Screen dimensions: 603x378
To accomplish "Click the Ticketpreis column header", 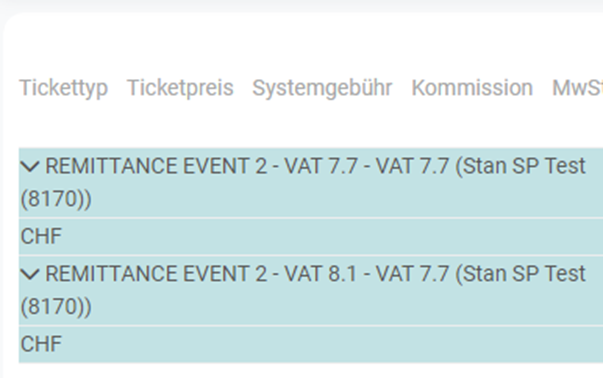I will 180,88.
